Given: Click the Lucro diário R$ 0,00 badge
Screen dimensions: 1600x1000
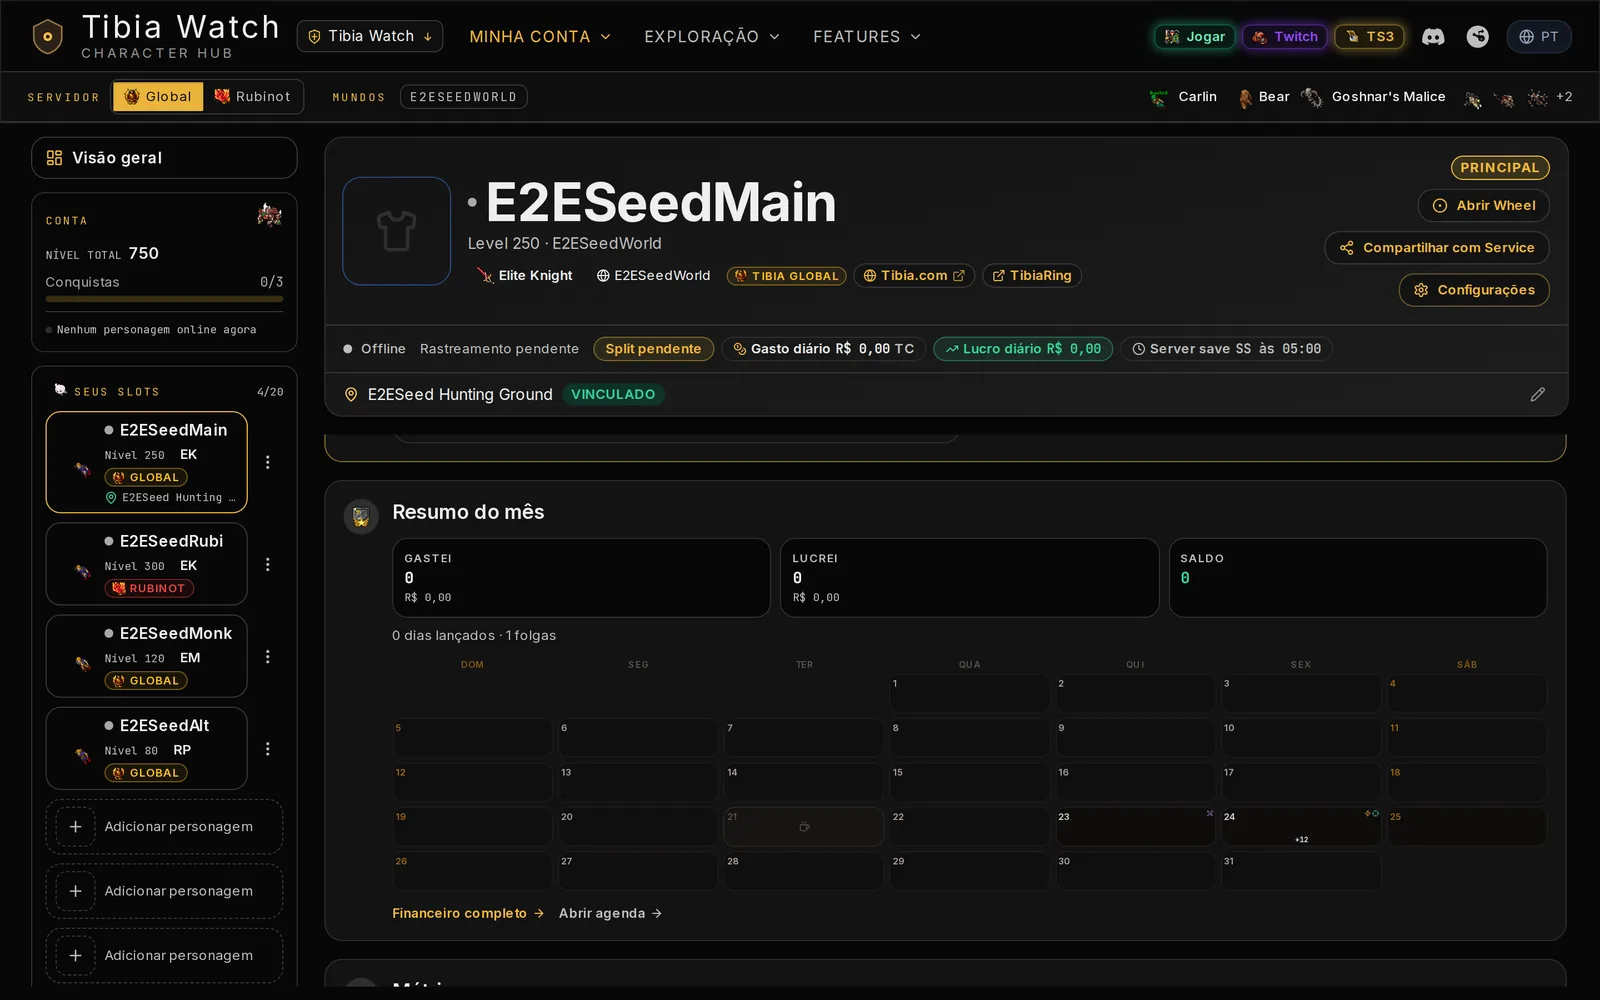Looking at the screenshot, I should tap(1023, 349).
